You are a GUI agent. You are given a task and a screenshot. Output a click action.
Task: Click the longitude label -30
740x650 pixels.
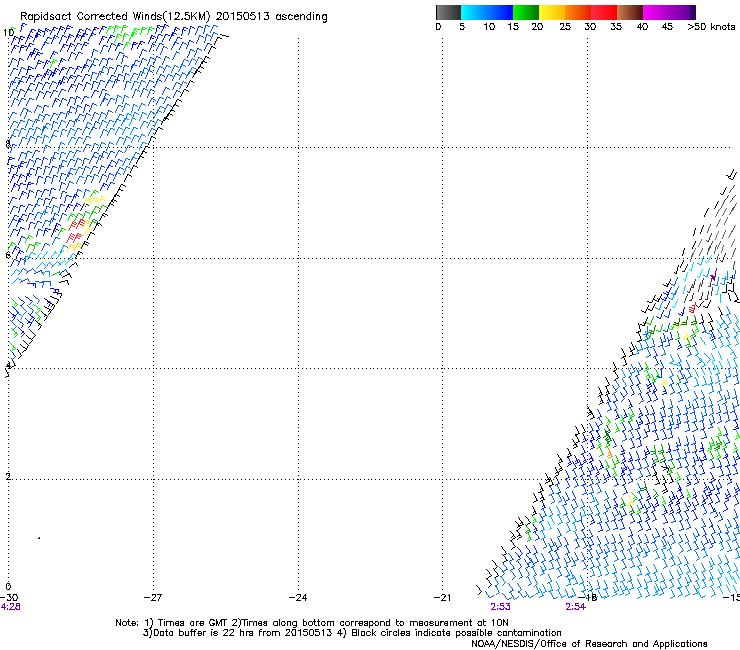coord(9,598)
